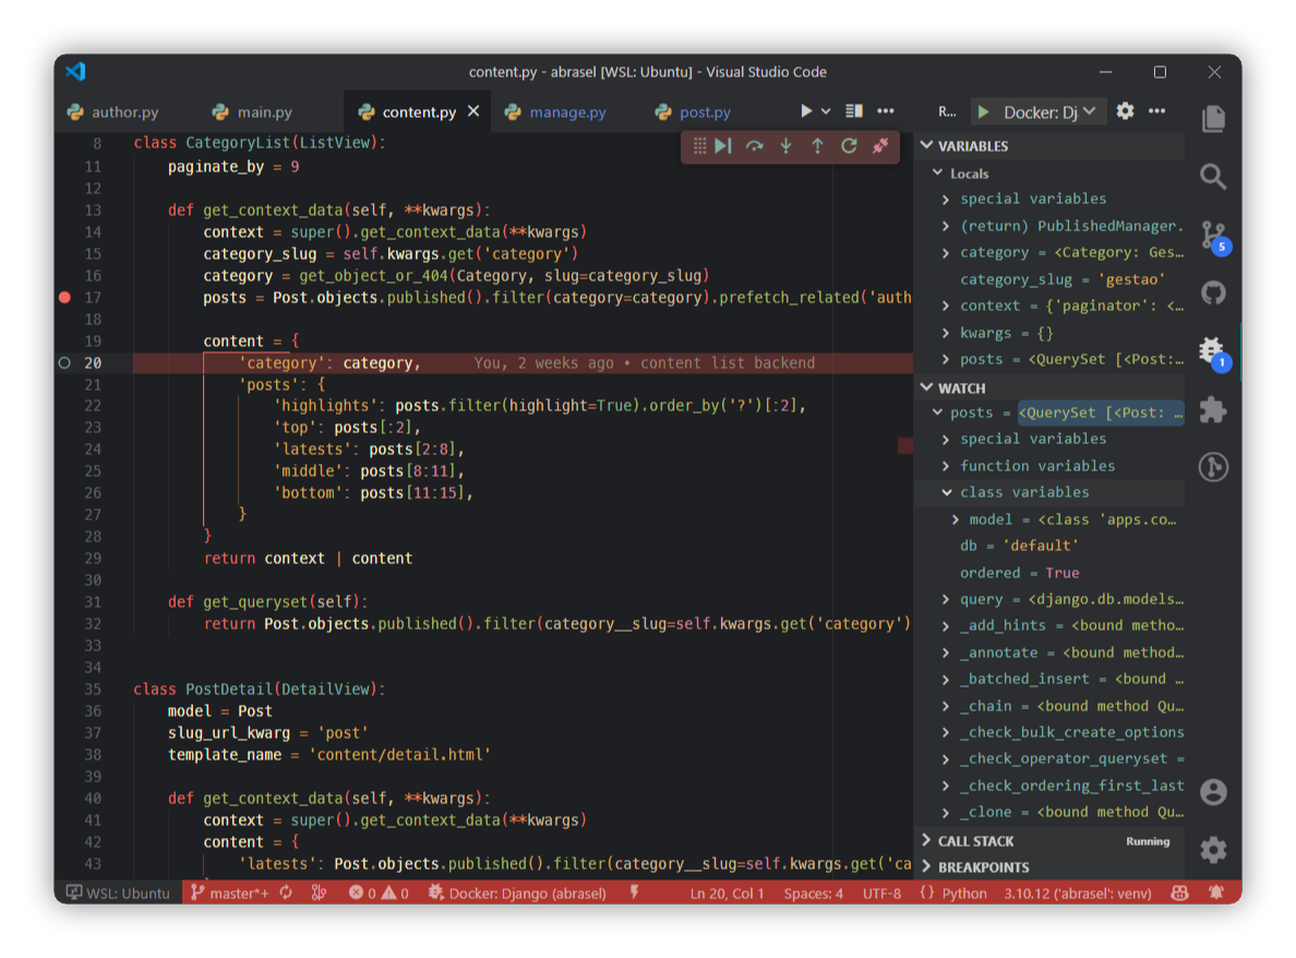The width and height of the screenshot is (1296, 958).
Task: Click the sync changes icon in the status bar
Action: point(286,893)
